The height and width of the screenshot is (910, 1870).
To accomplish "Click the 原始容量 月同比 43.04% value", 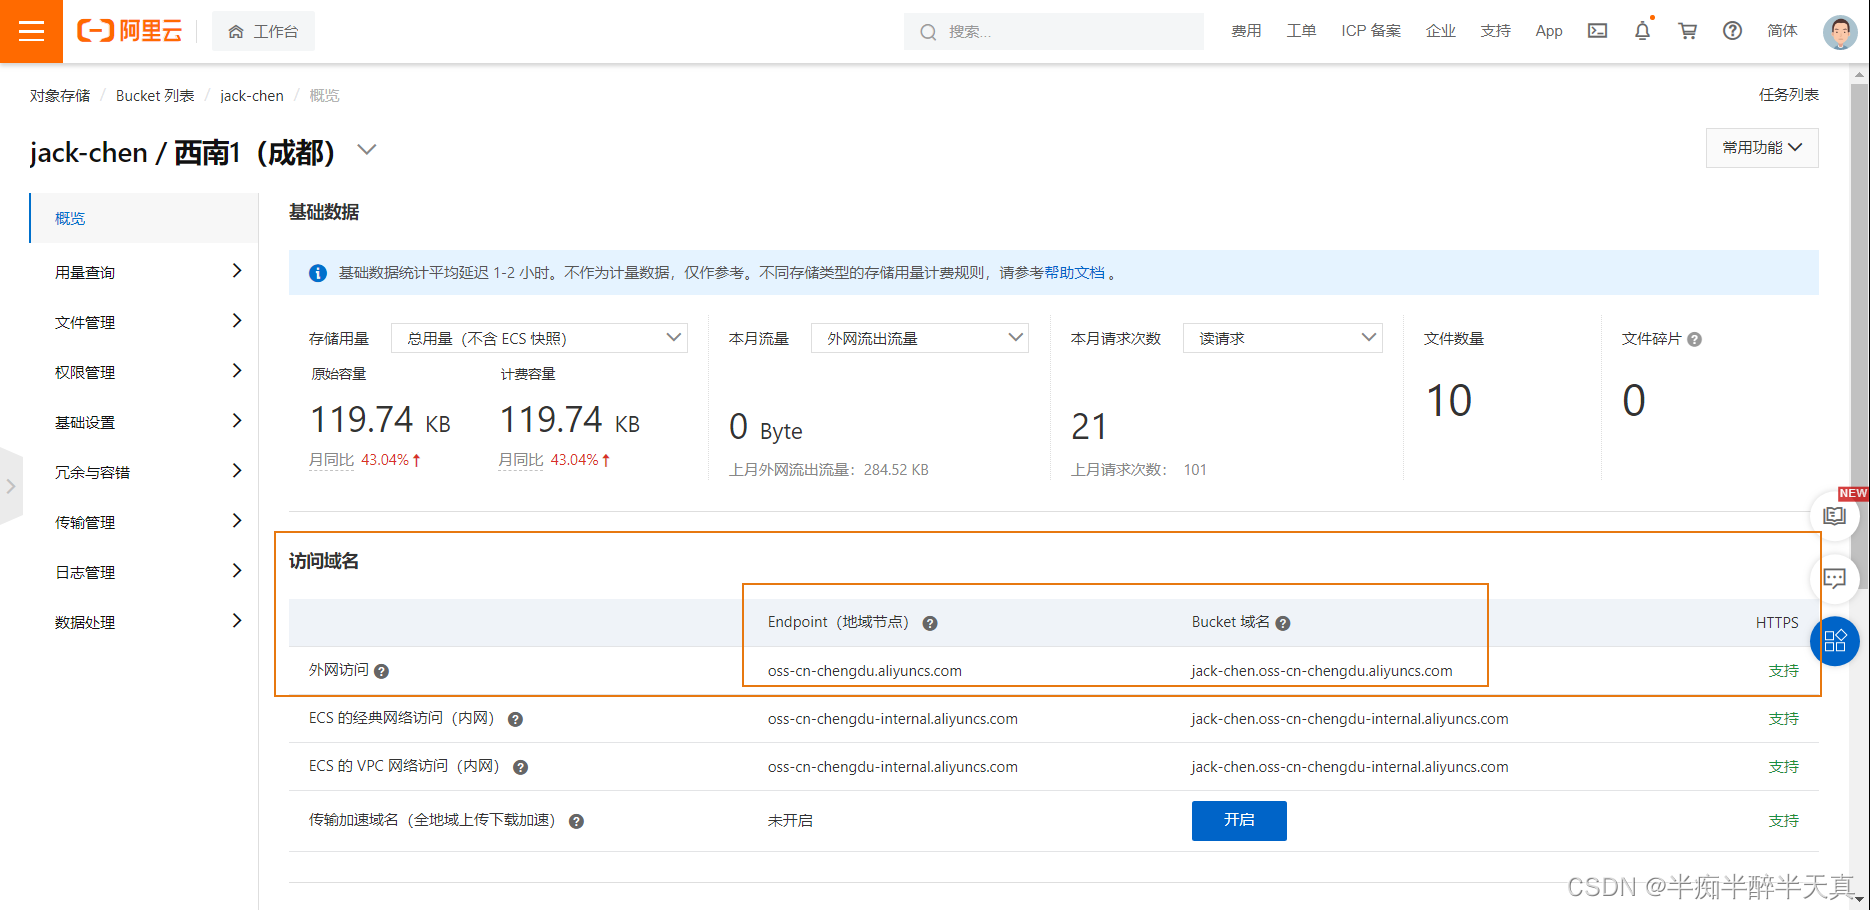I will tap(391, 460).
